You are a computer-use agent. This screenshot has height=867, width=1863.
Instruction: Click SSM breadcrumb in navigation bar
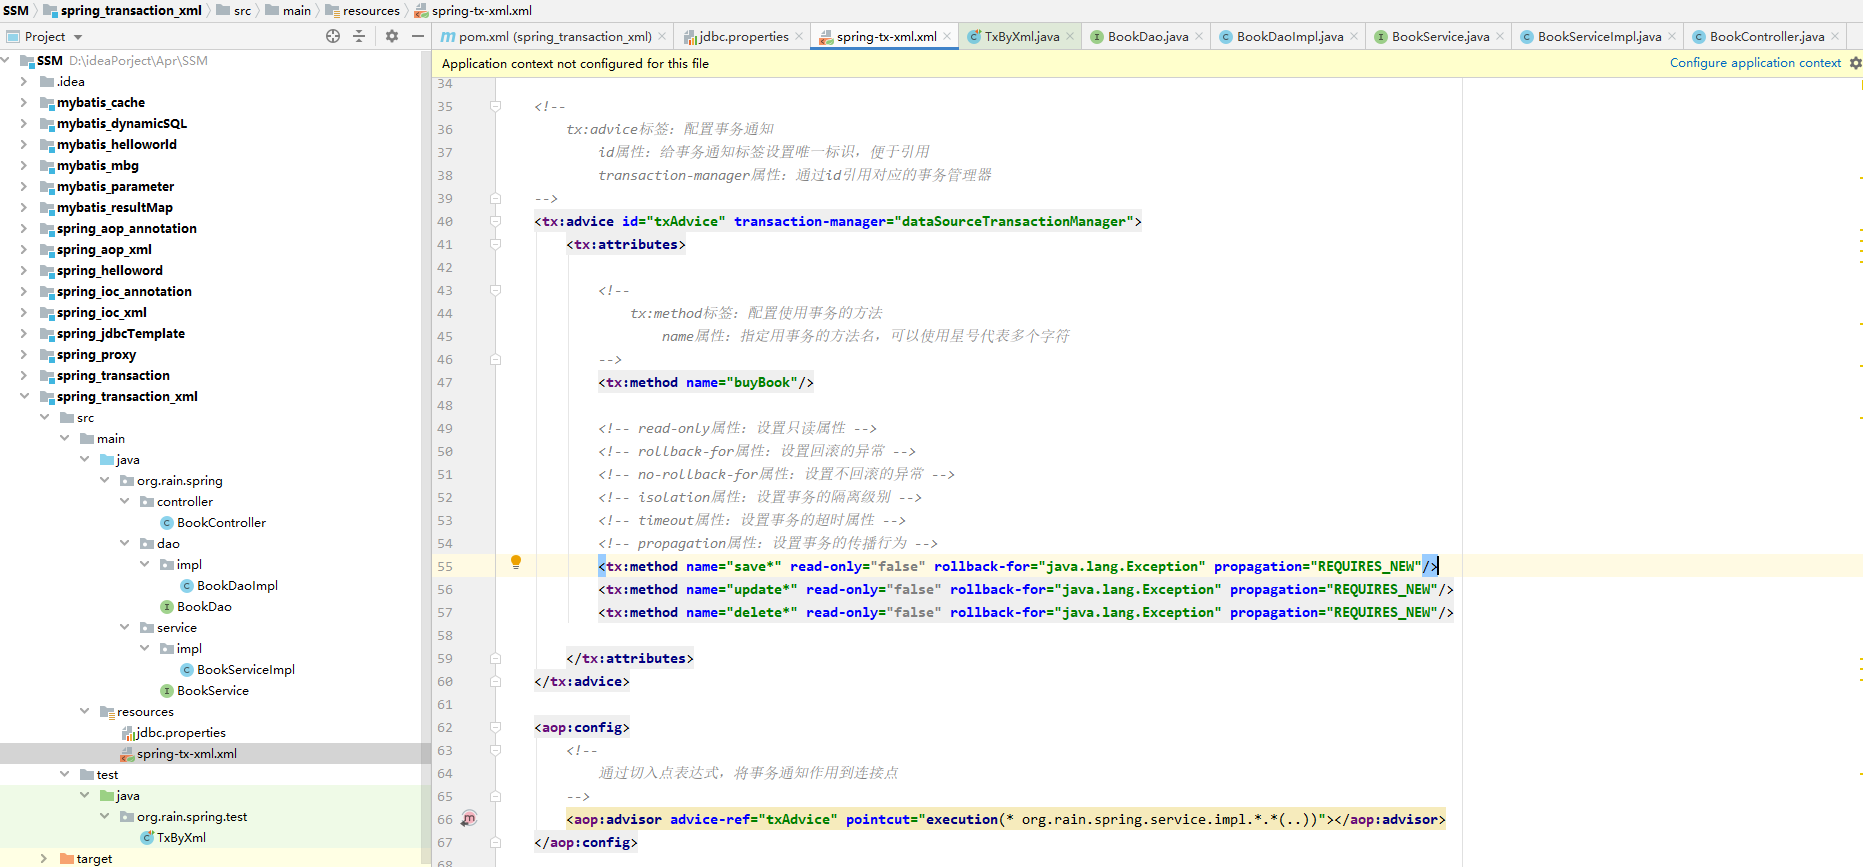tap(16, 10)
